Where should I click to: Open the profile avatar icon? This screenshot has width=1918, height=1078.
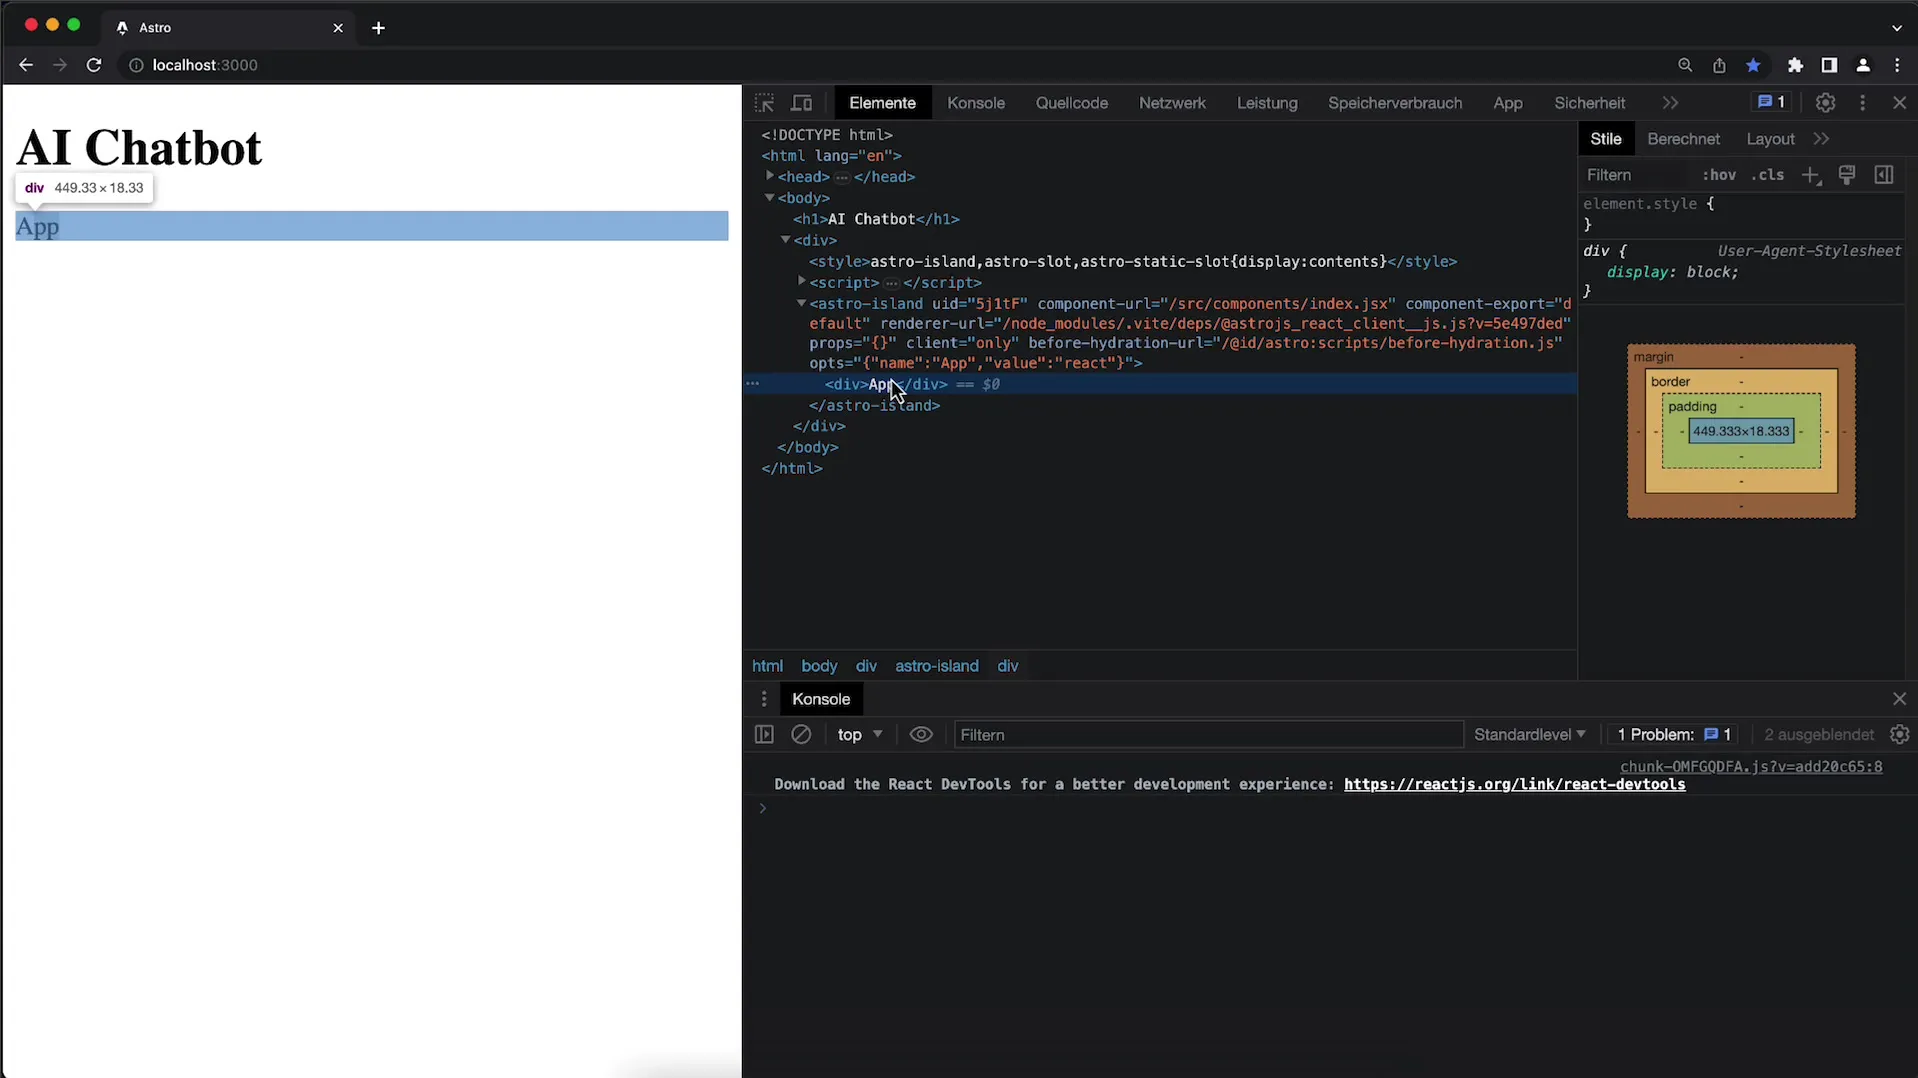1863,65
